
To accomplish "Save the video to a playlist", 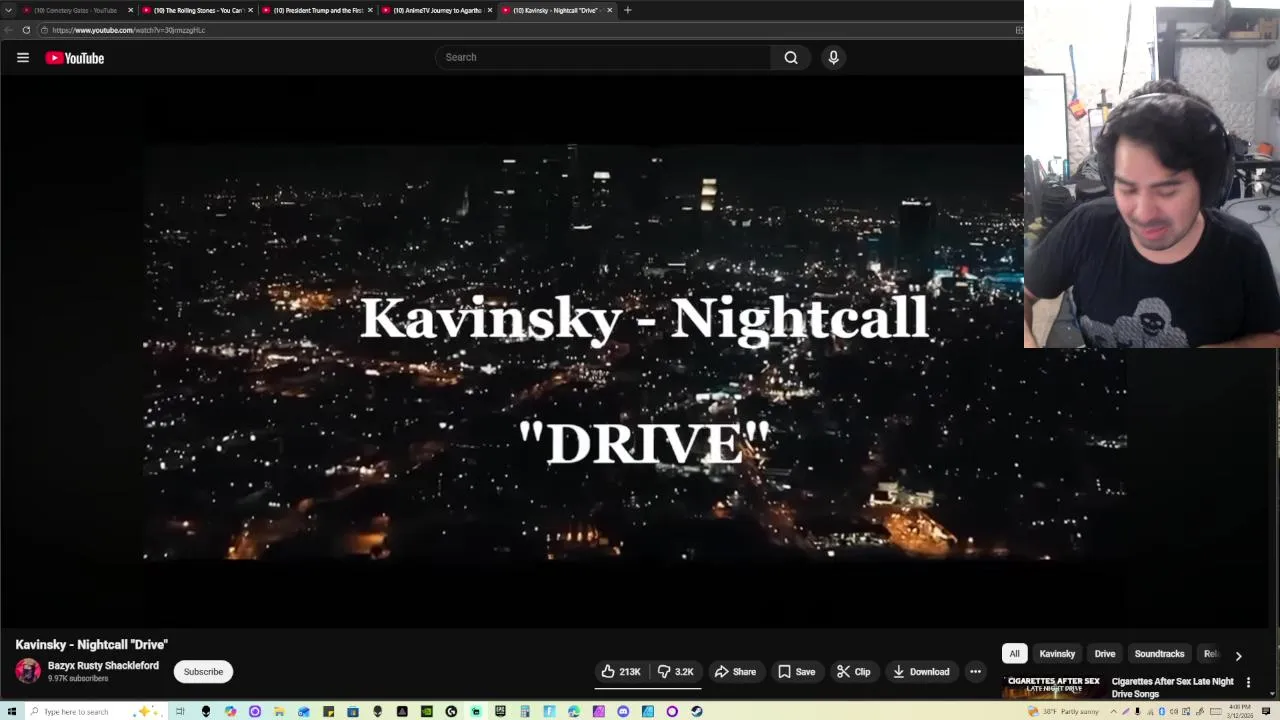I will tap(797, 672).
